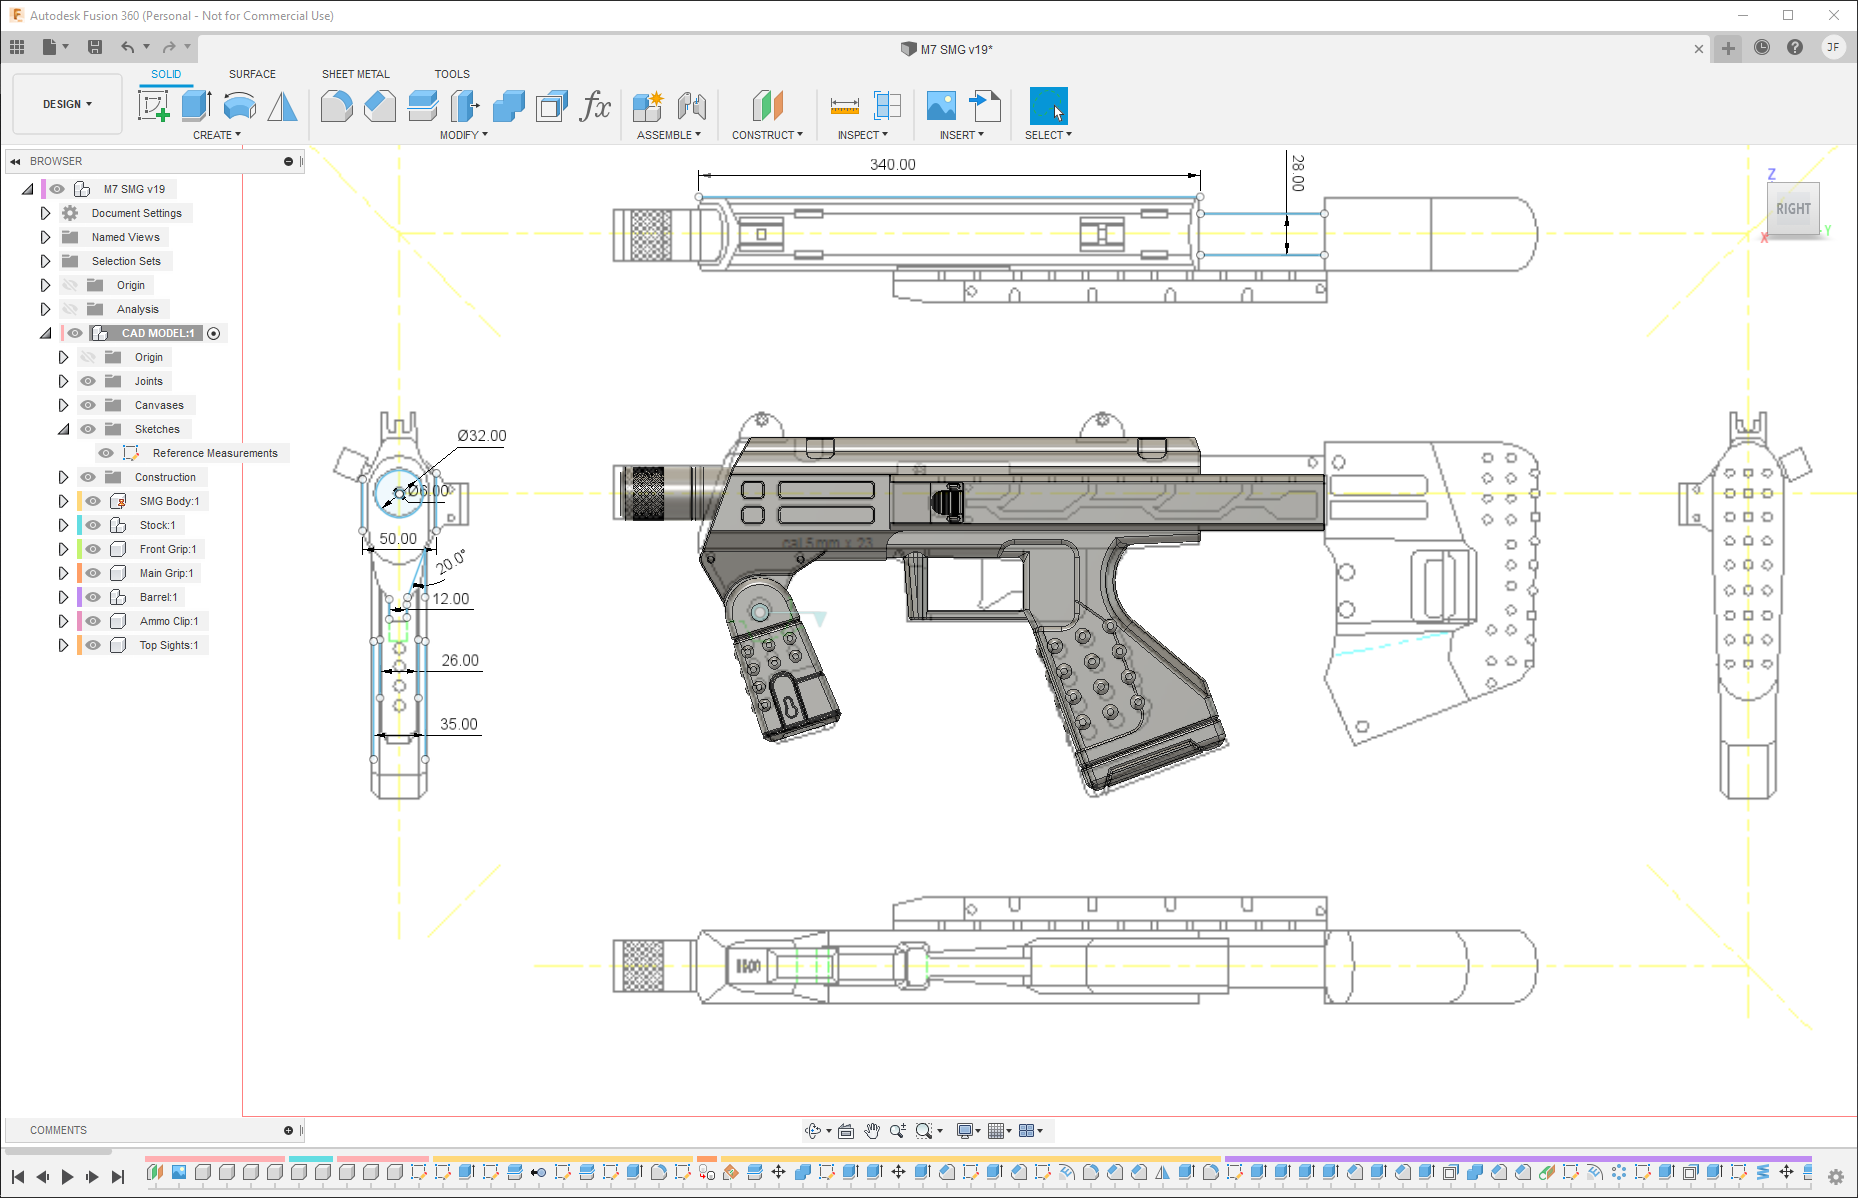Viewport: 1858px width, 1198px height.
Task: Open the SHEET METAL tab
Action: point(355,74)
